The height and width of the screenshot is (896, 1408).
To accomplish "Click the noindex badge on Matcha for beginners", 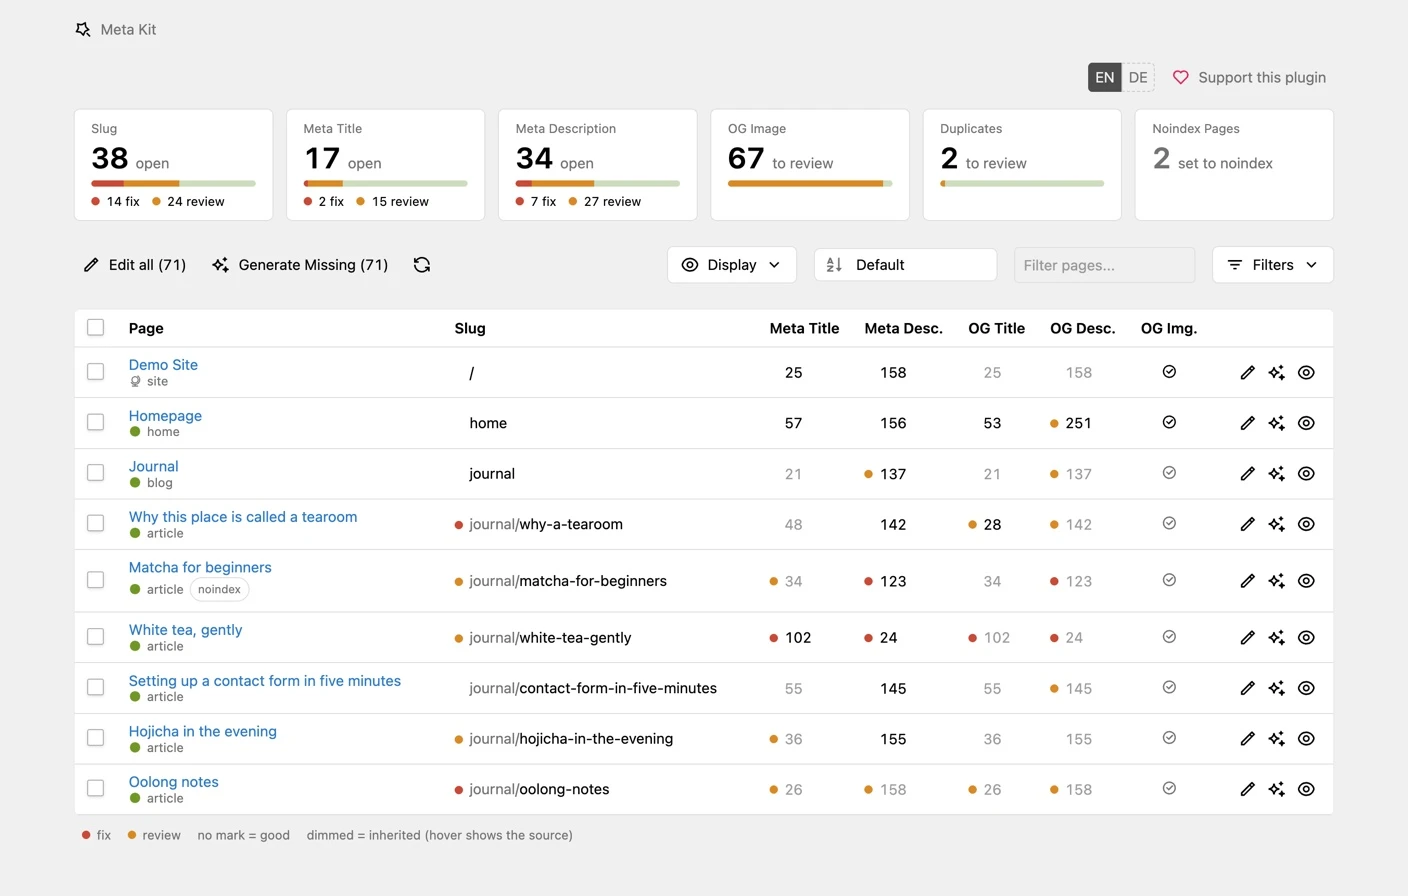I will (219, 590).
